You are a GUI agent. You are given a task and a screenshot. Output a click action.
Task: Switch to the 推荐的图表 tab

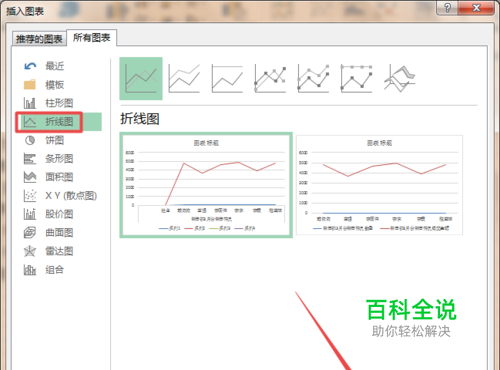(39, 39)
